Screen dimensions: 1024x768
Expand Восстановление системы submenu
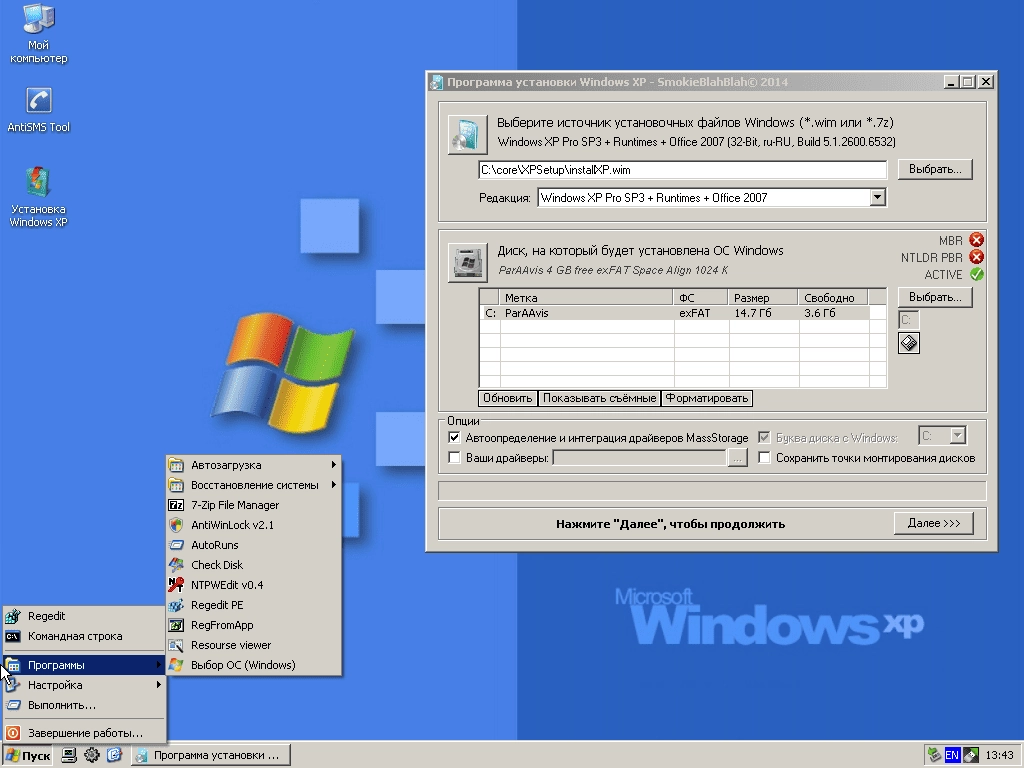[x=254, y=485]
